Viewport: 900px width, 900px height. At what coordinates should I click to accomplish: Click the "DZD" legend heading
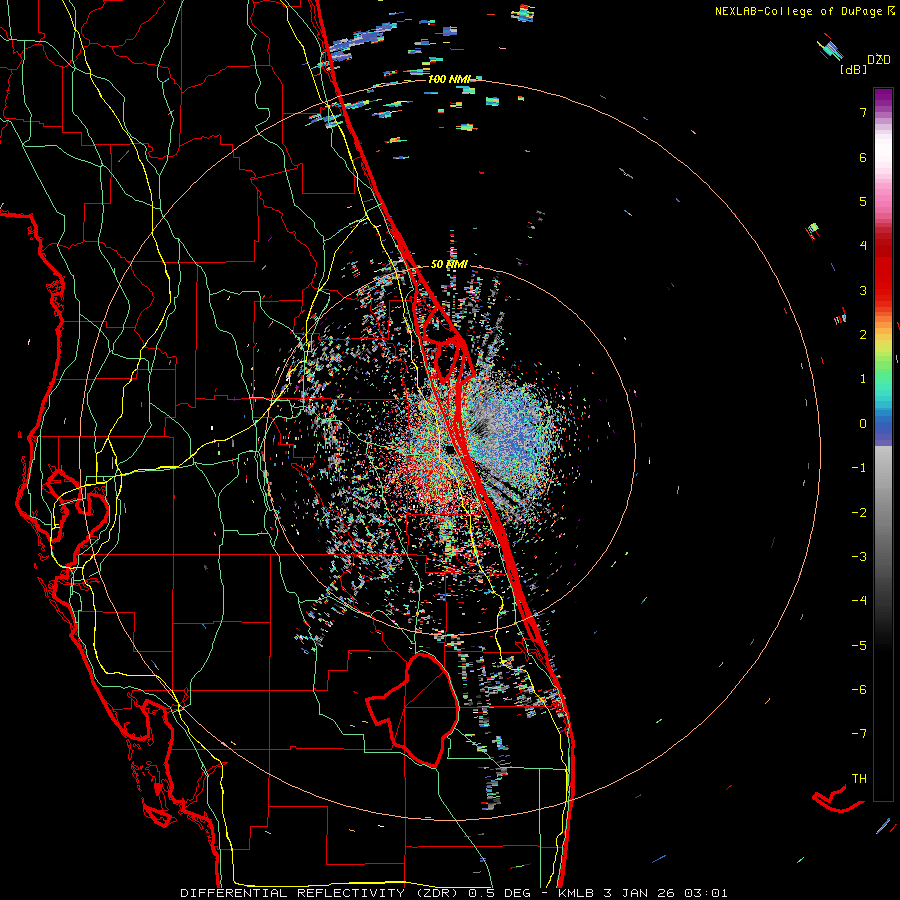879,60
